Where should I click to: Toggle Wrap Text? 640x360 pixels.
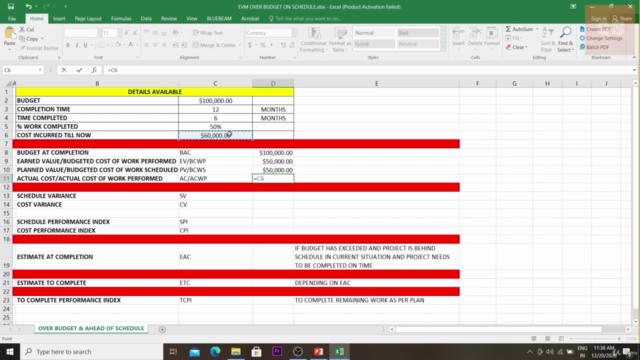pyautogui.click(x=208, y=33)
